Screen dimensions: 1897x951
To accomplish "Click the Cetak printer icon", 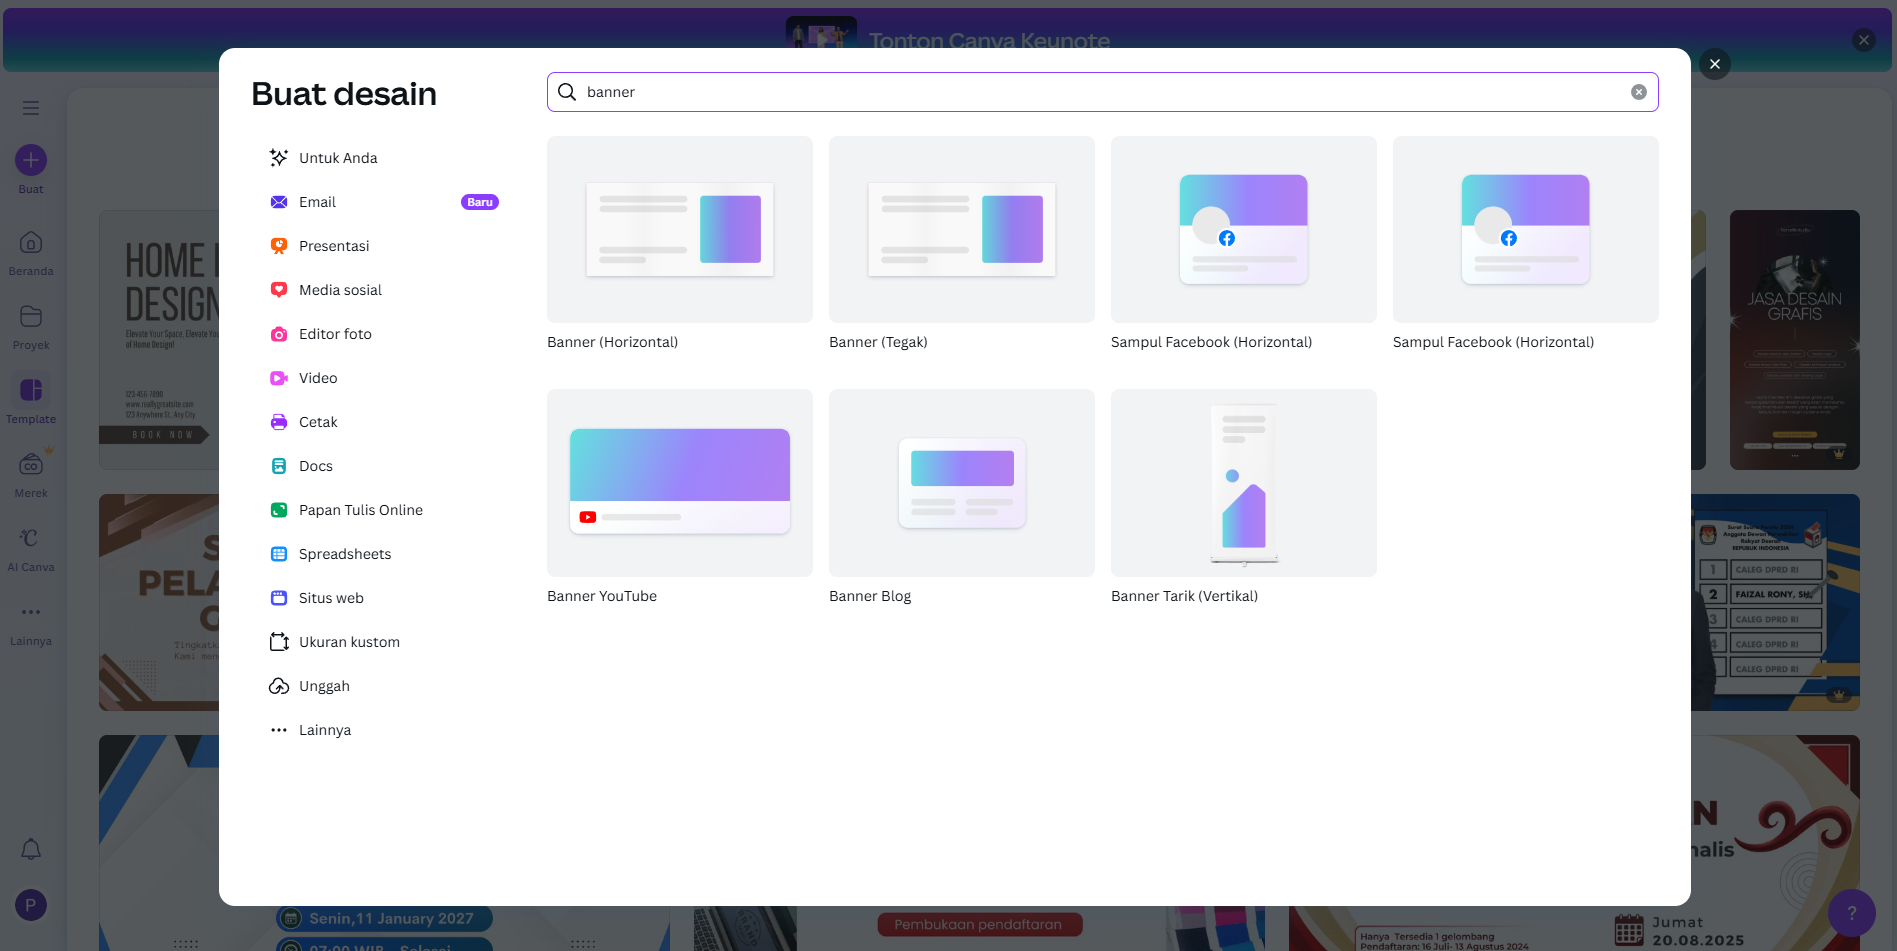I will click(279, 422).
